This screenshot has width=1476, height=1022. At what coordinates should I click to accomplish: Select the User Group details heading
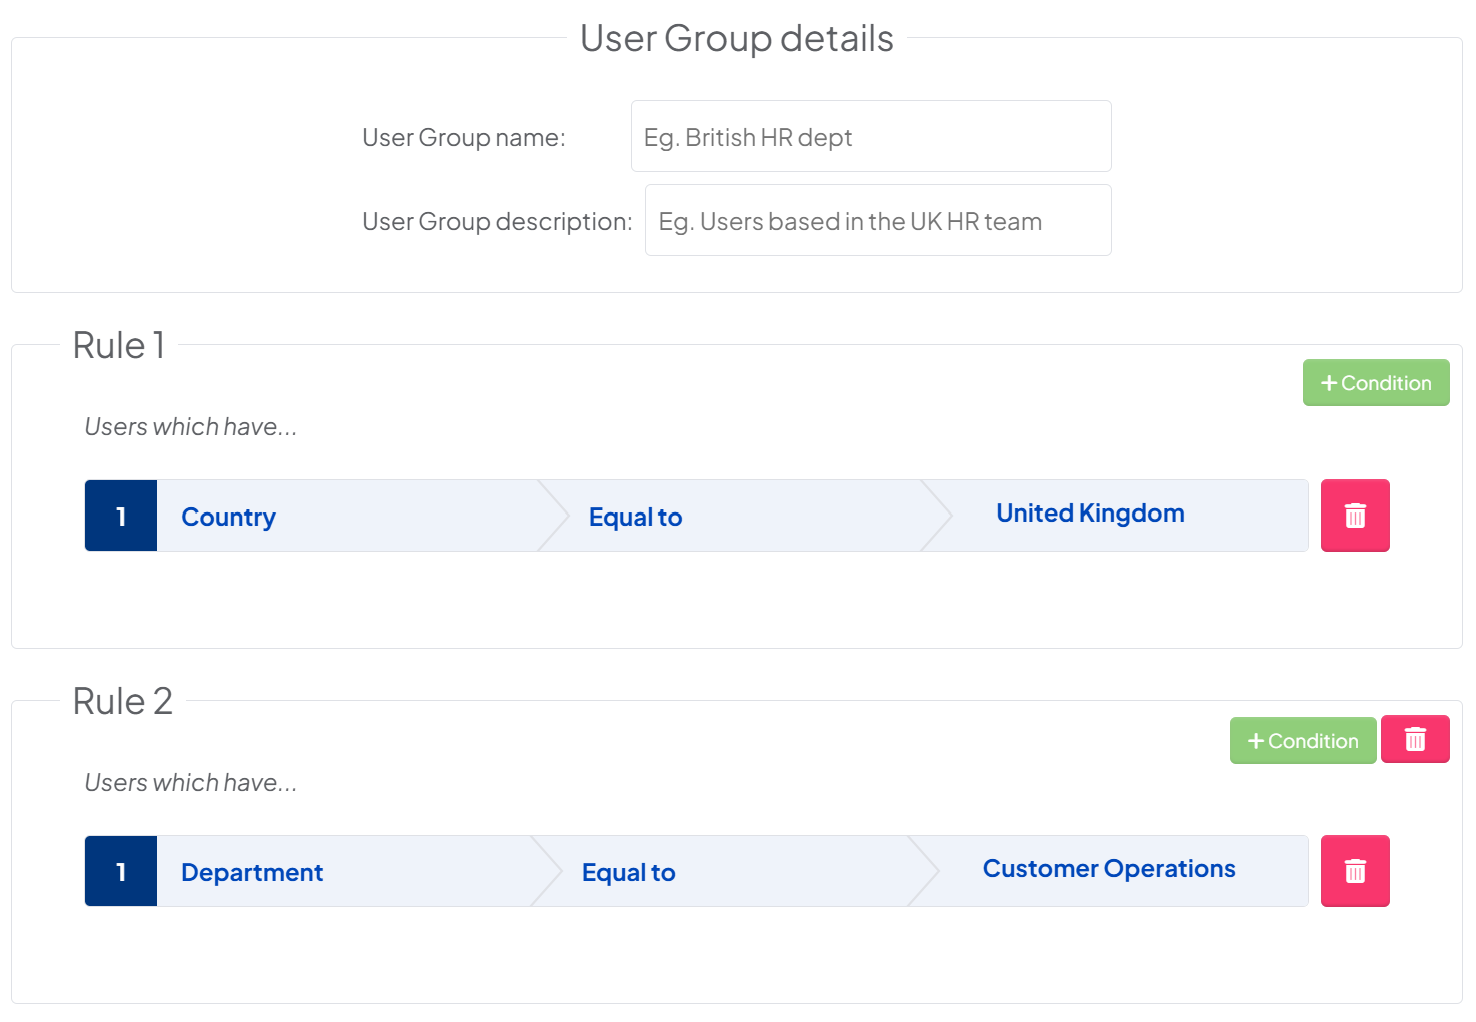tap(737, 39)
